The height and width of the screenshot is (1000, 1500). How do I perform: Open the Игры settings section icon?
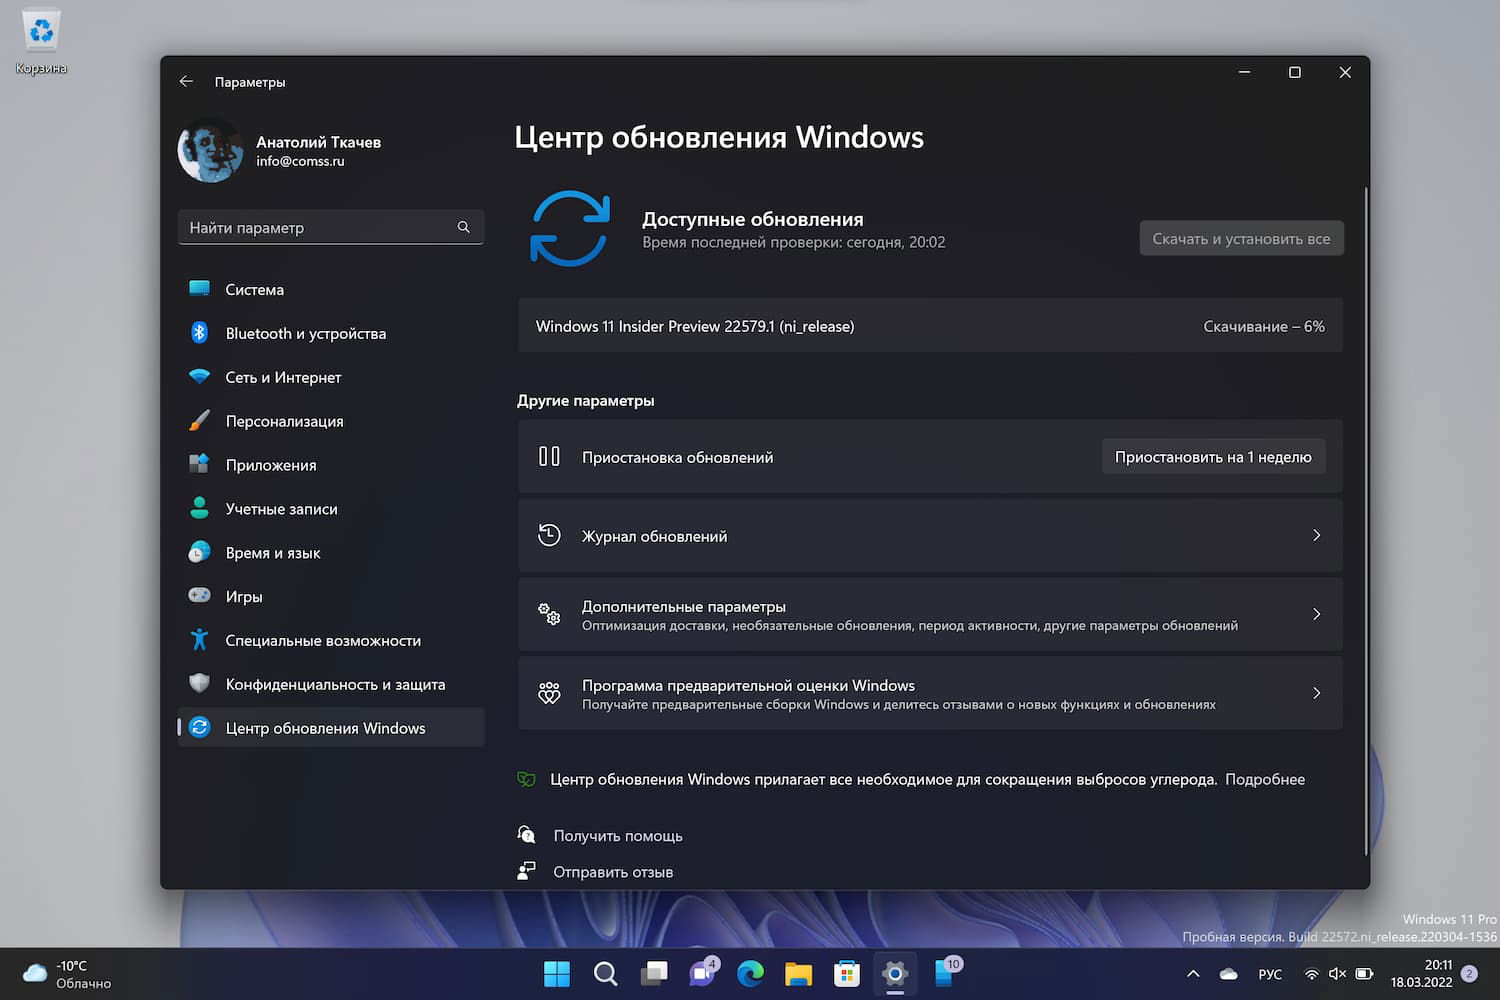199,596
